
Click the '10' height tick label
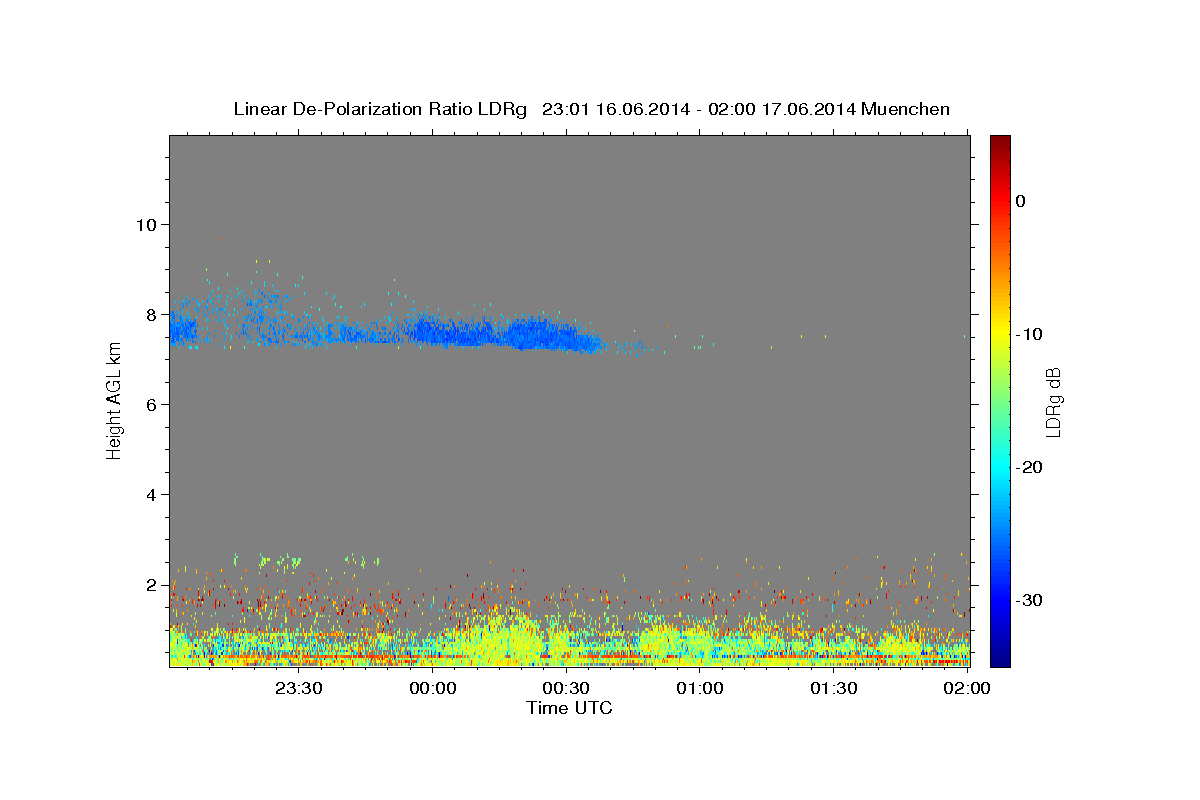coord(145,224)
